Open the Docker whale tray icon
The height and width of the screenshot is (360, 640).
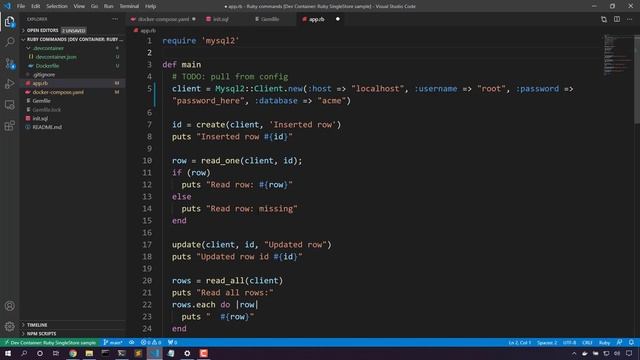coord(585,353)
